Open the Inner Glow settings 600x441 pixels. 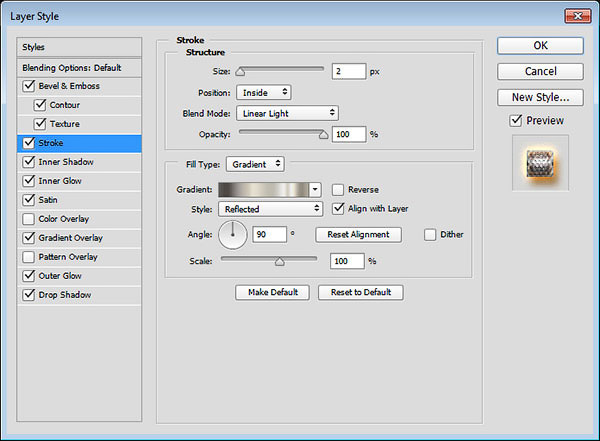pyautogui.click(x=60, y=181)
